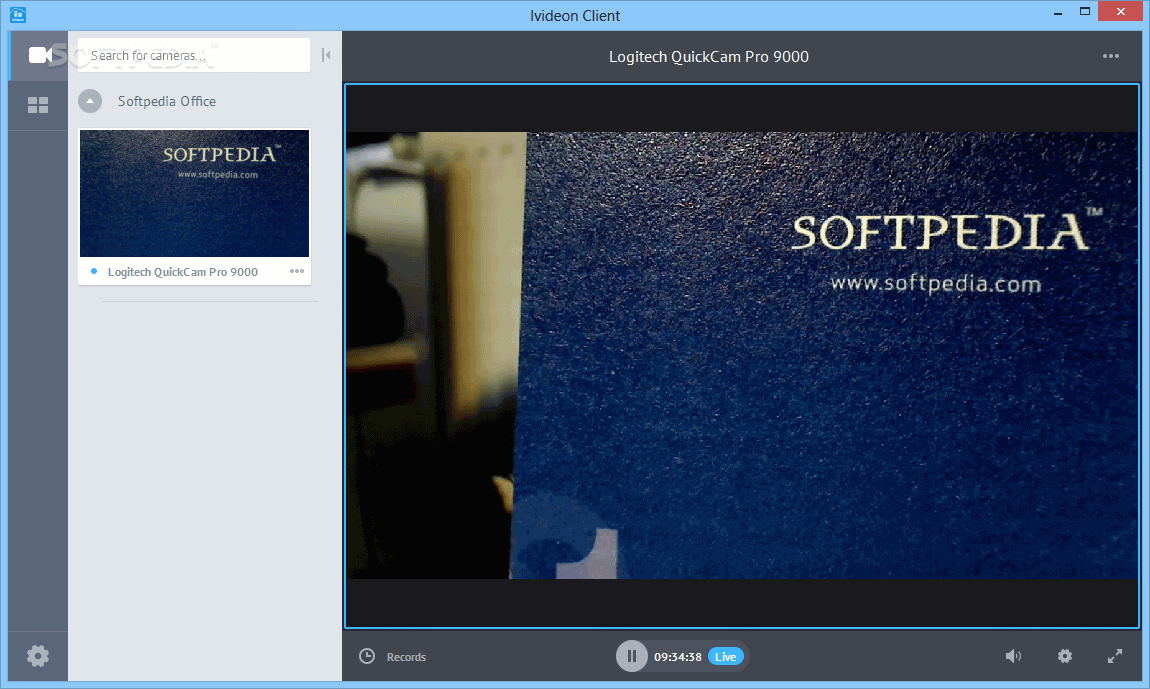Screen dimensions: 1150x689
Task: Collapse the Softpedia Office group
Action: [x=90, y=101]
